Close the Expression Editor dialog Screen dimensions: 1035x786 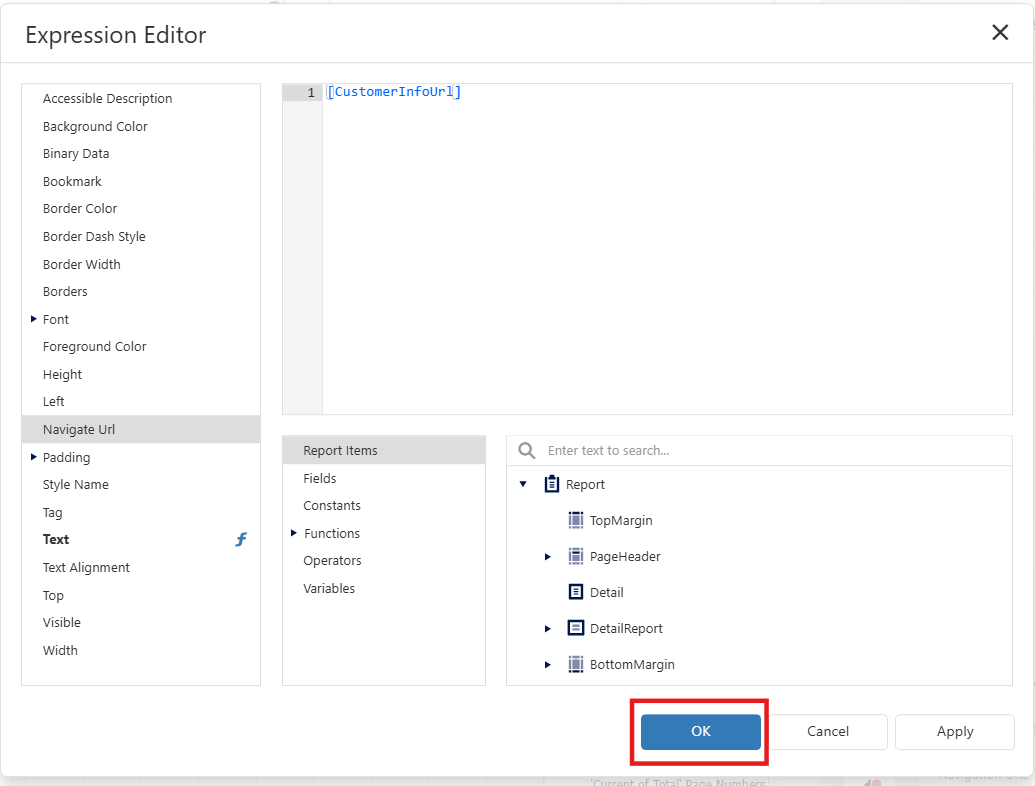[x=999, y=33]
